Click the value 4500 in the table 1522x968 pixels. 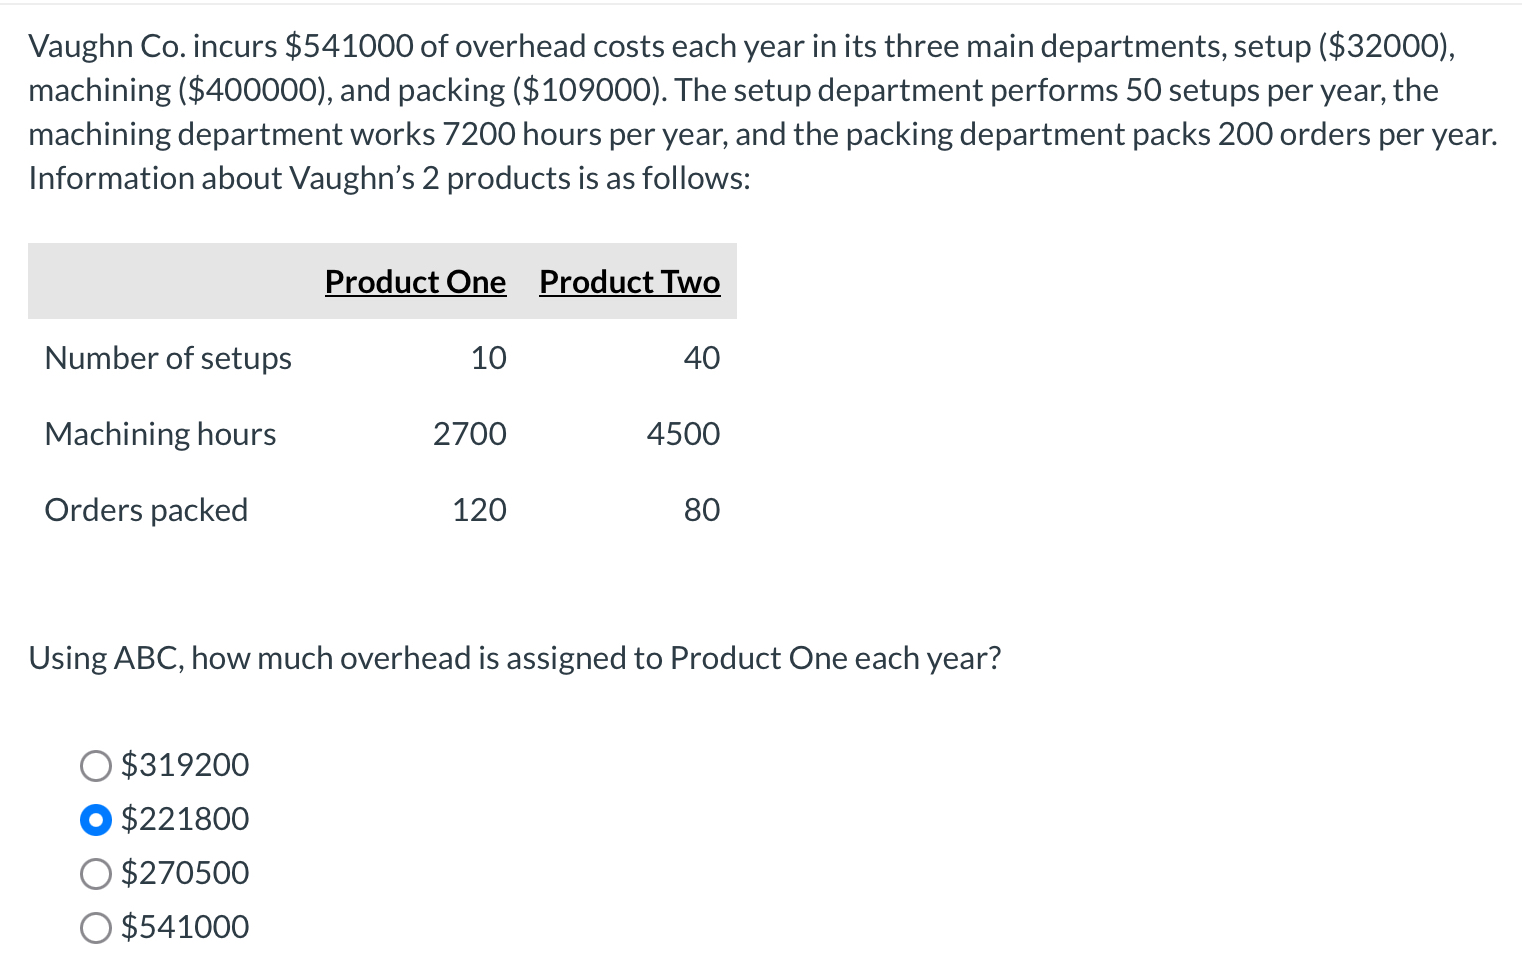[682, 434]
